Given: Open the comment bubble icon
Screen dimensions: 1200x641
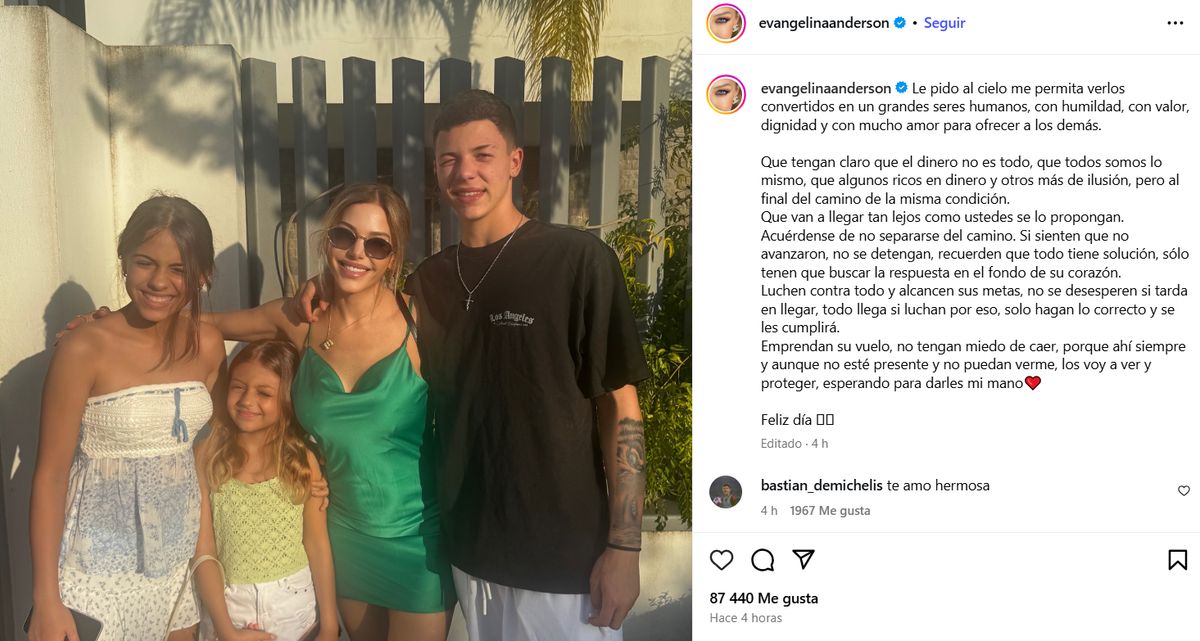Looking at the screenshot, I should tap(762, 560).
